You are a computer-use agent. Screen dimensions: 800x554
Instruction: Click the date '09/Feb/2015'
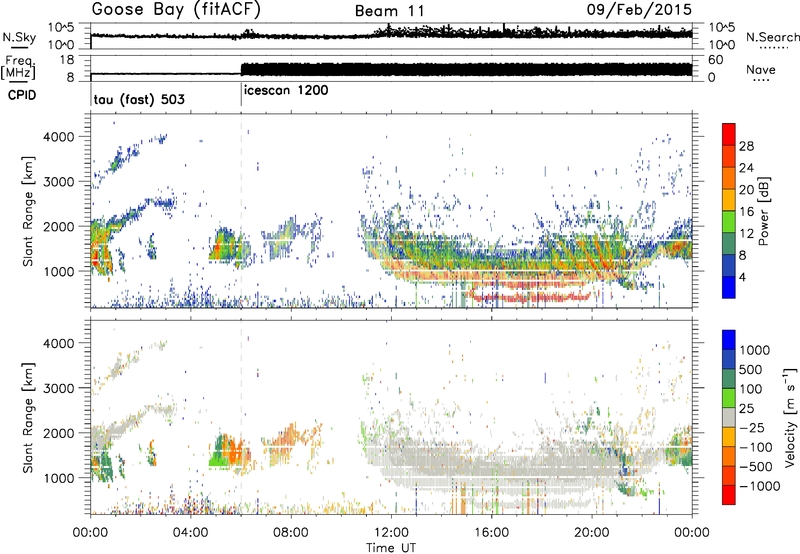639,9
